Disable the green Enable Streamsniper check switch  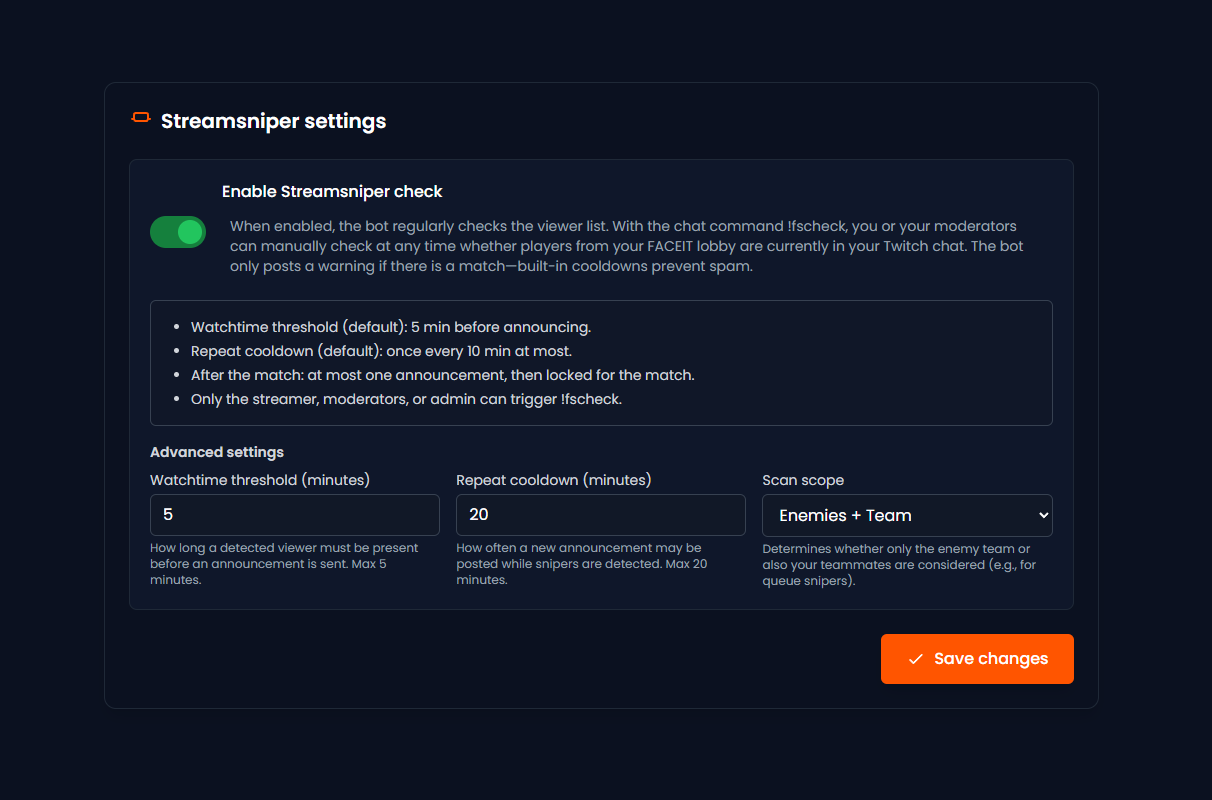177,231
